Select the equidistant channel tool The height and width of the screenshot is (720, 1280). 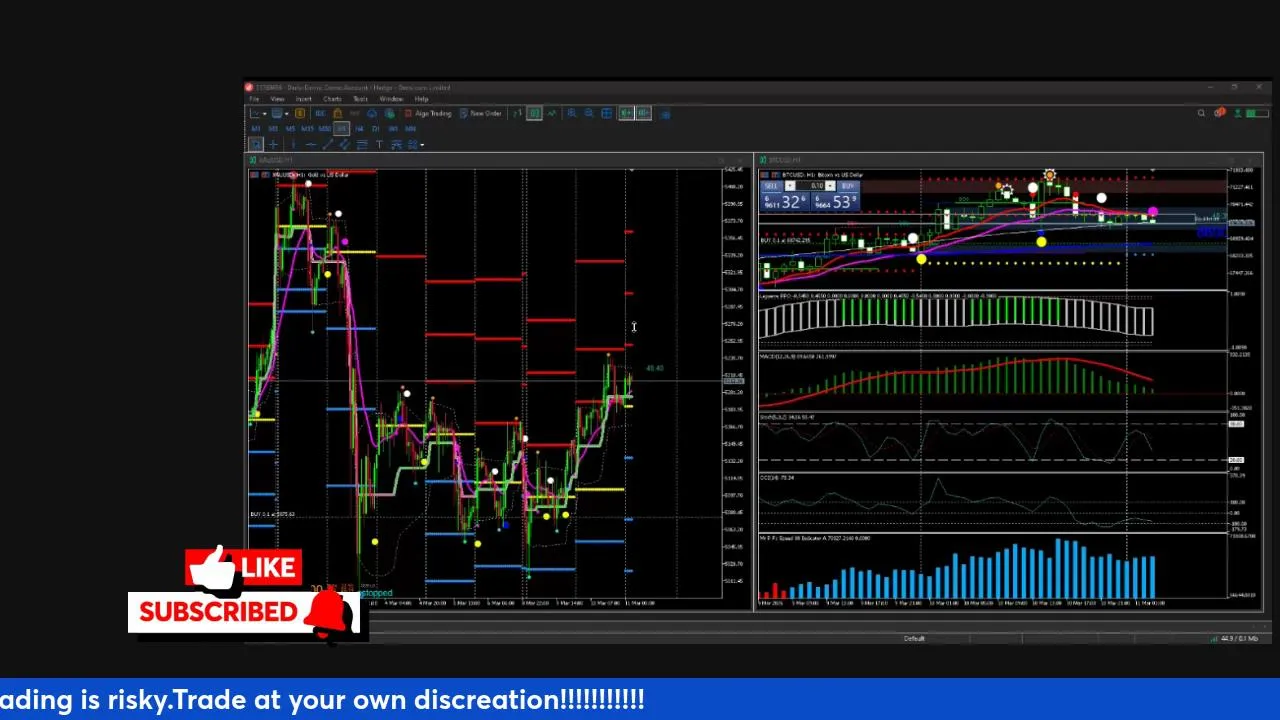(x=344, y=144)
